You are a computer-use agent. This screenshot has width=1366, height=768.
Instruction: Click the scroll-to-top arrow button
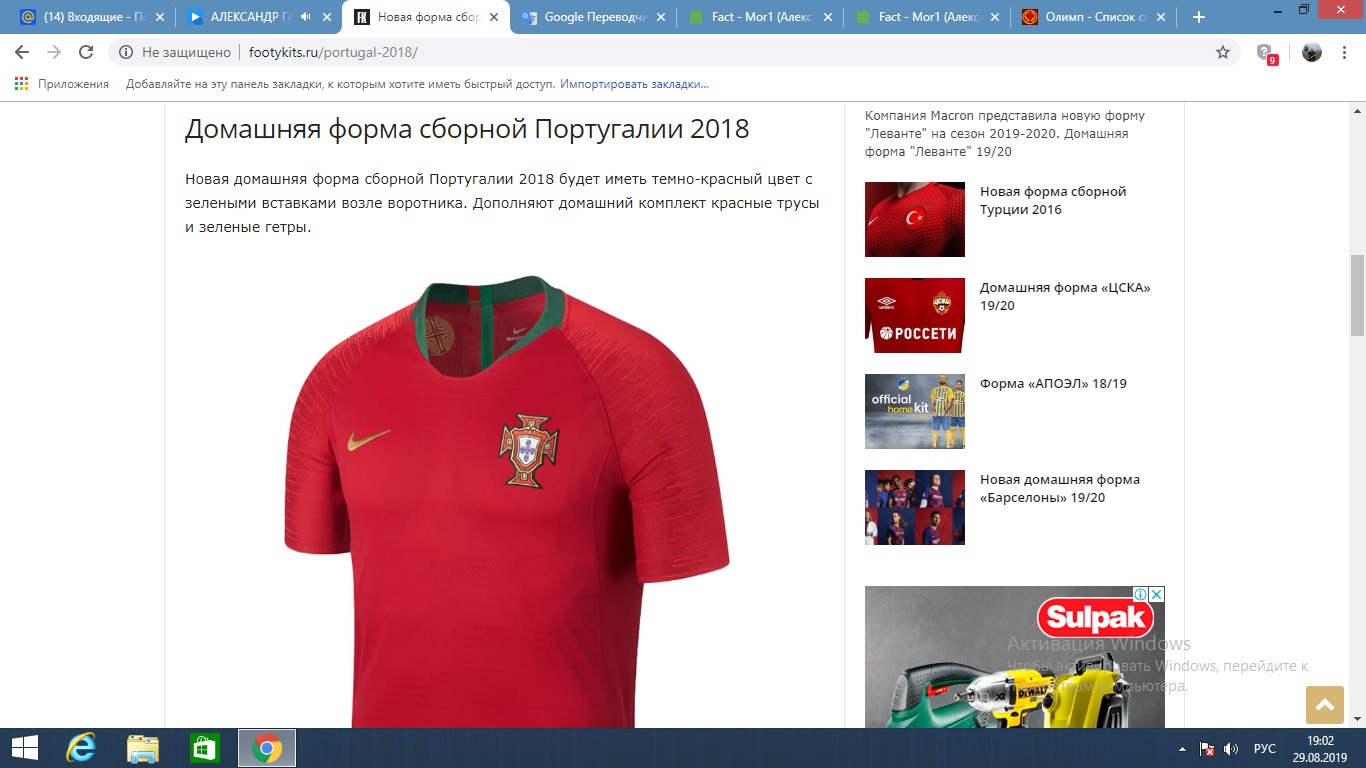(x=1325, y=705)
